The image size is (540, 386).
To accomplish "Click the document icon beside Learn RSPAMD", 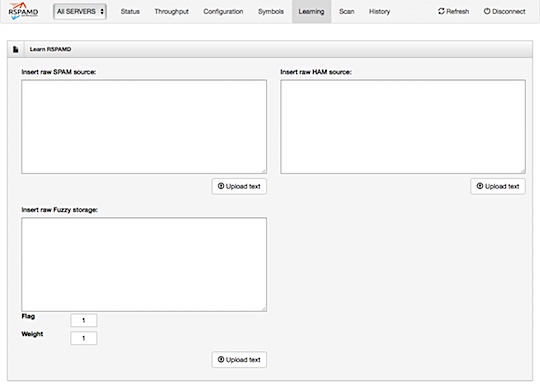I will [15, 50].
